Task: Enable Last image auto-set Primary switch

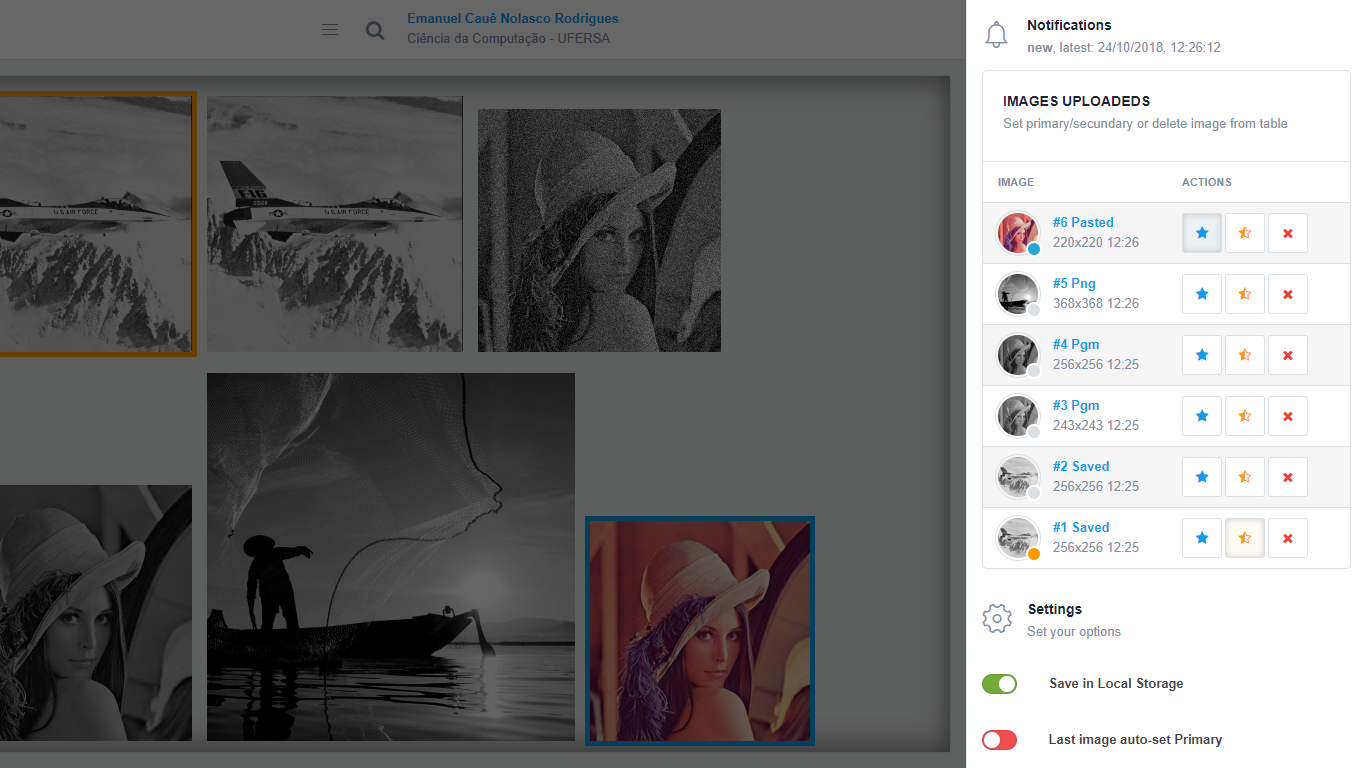Action: pyautogui.click(x=999, y=740)
